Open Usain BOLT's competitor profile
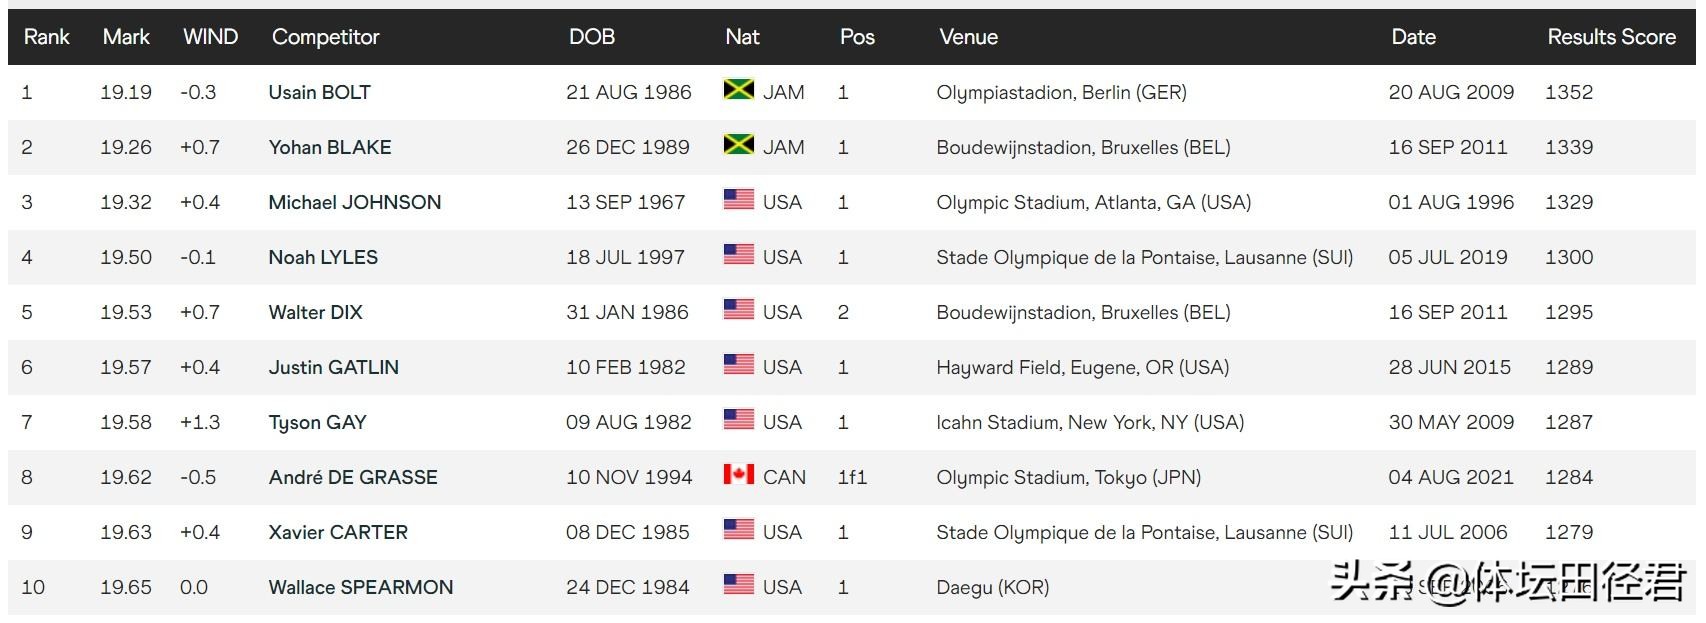Image resolution: width=1706 pixels, height=623 pixels. pyautogui.click(x=319, y=92)
